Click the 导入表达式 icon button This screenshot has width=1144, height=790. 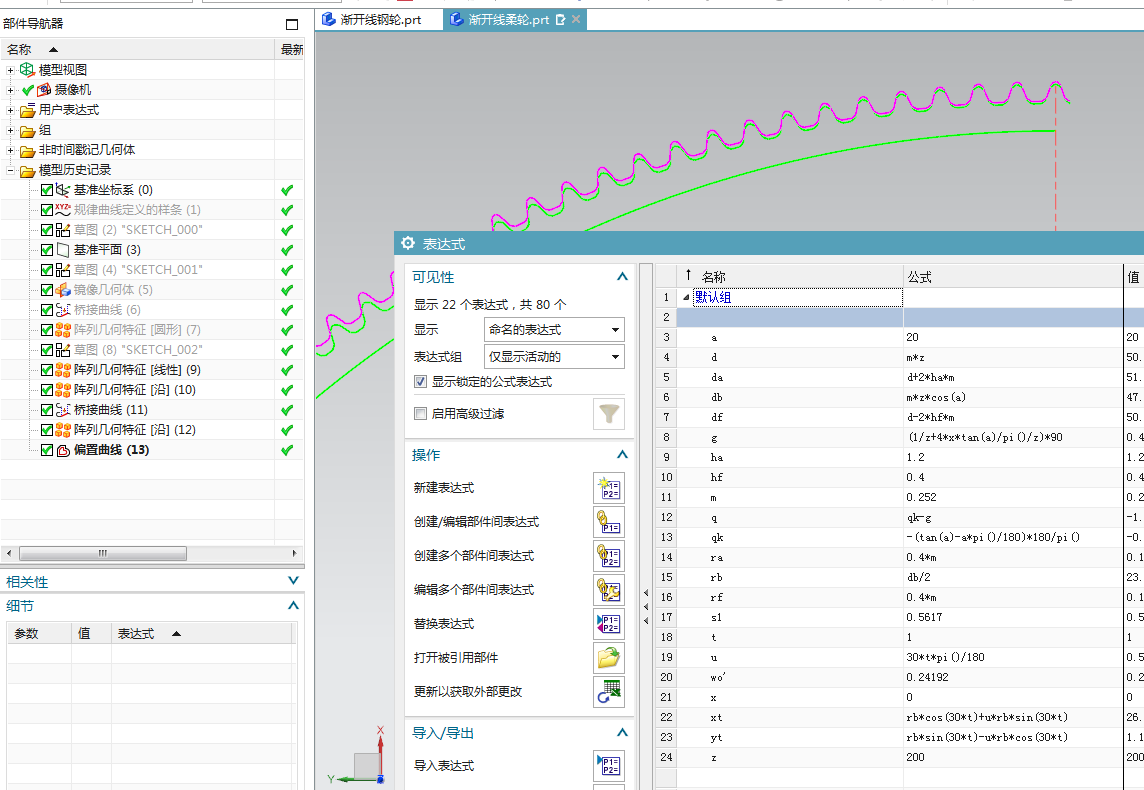point(608,766)
